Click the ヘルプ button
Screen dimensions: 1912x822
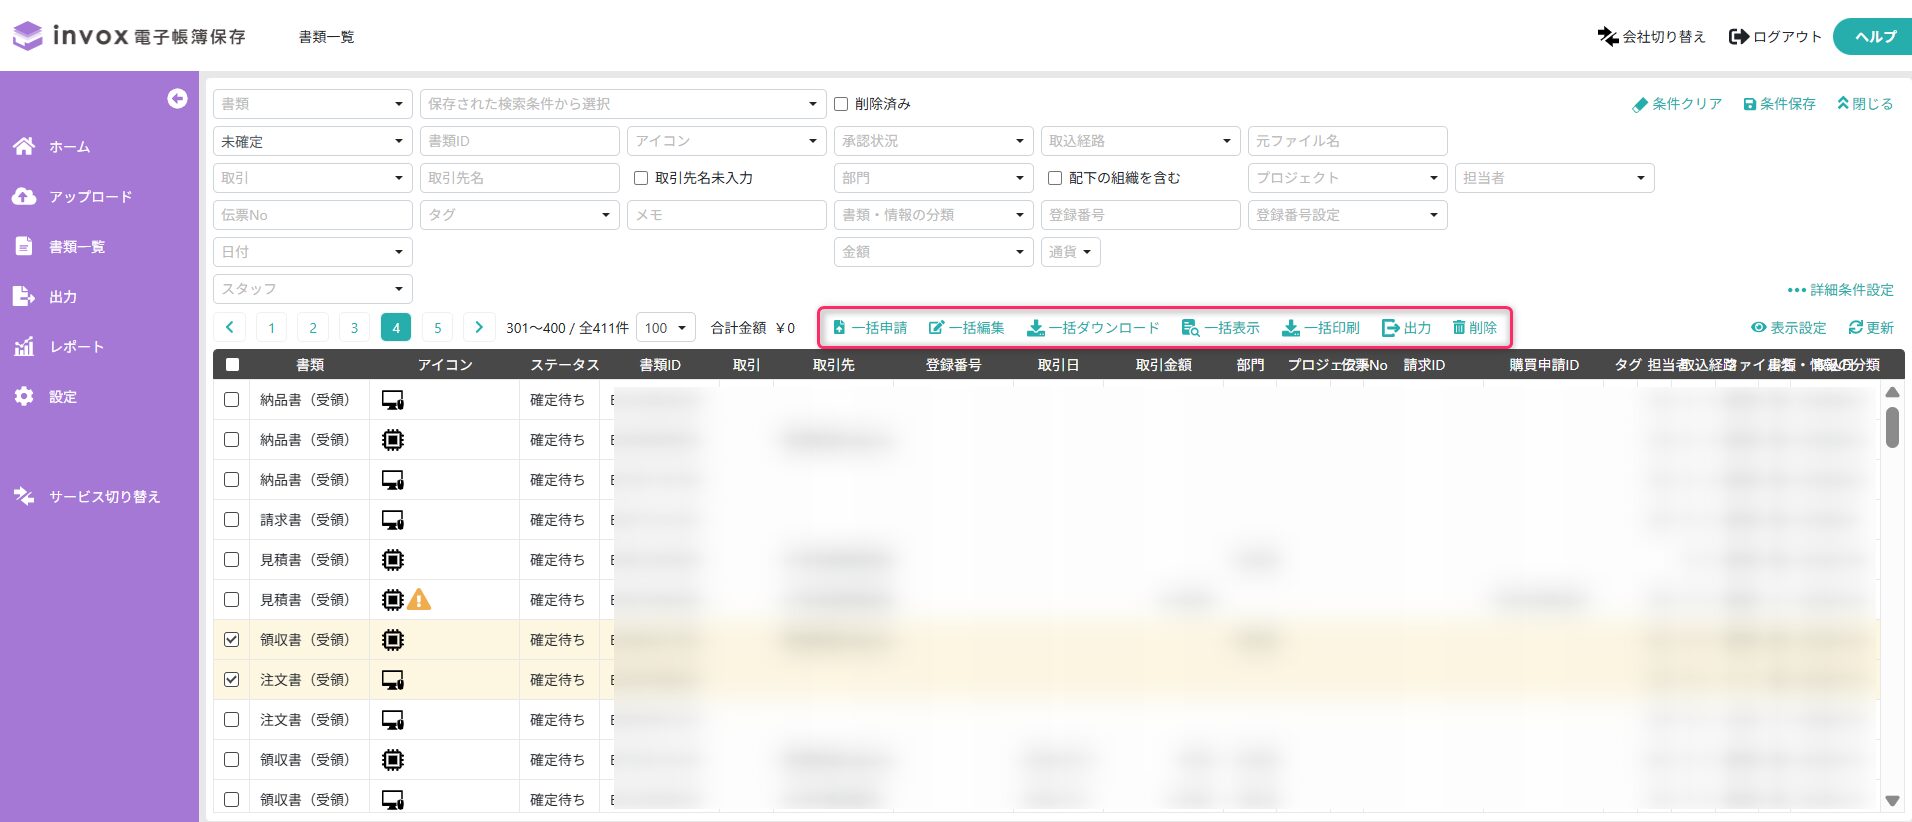(1874, 37)
